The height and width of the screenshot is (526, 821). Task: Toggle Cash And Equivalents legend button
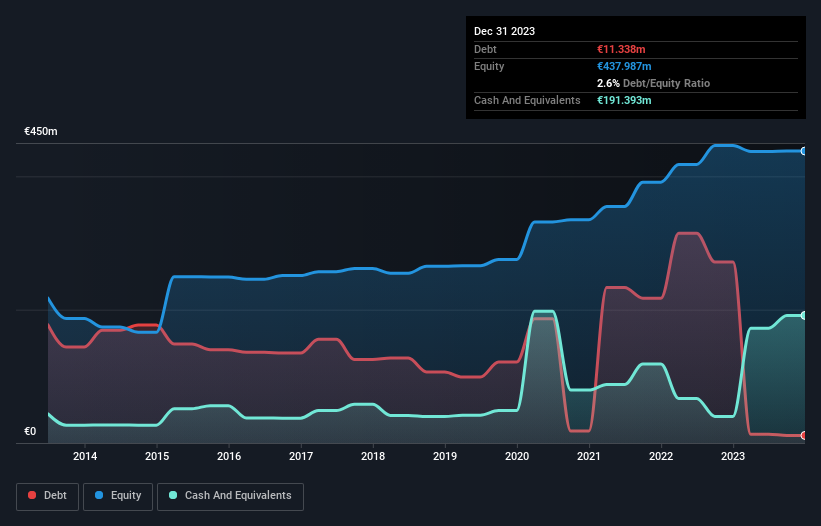[x=230, y=496]
